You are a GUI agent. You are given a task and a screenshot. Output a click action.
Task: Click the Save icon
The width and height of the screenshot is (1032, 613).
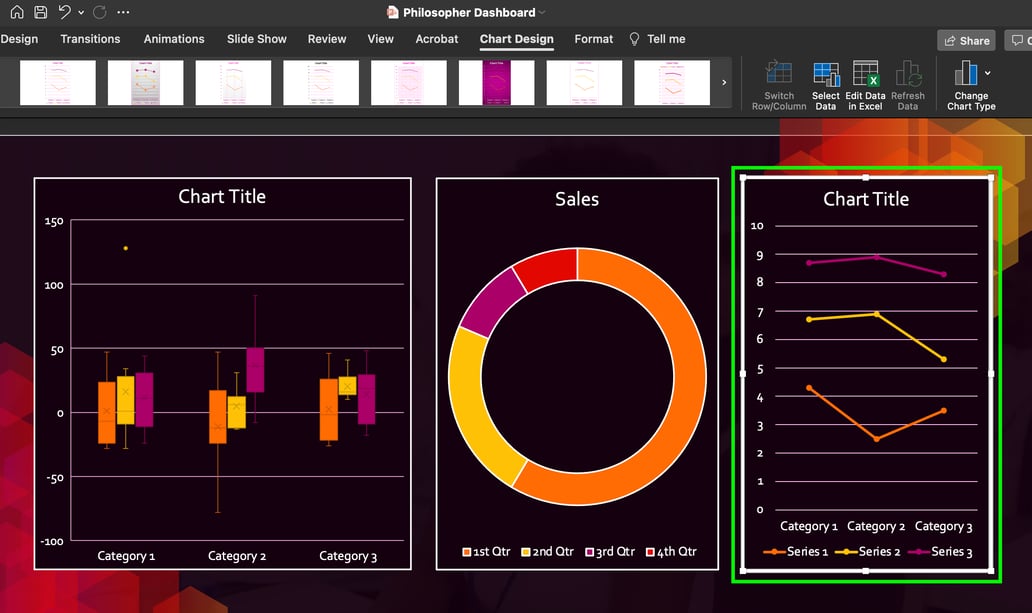click(38, 12)
